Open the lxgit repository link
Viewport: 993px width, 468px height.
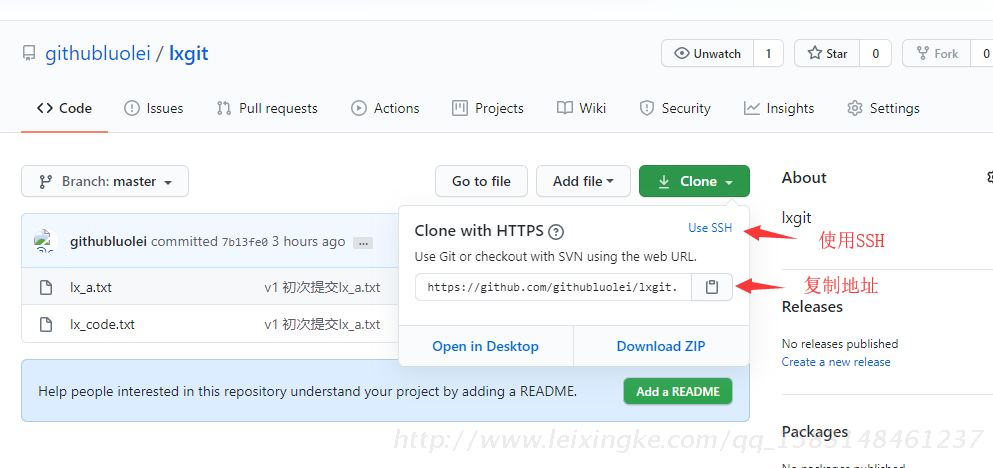[x=189, y=53]
